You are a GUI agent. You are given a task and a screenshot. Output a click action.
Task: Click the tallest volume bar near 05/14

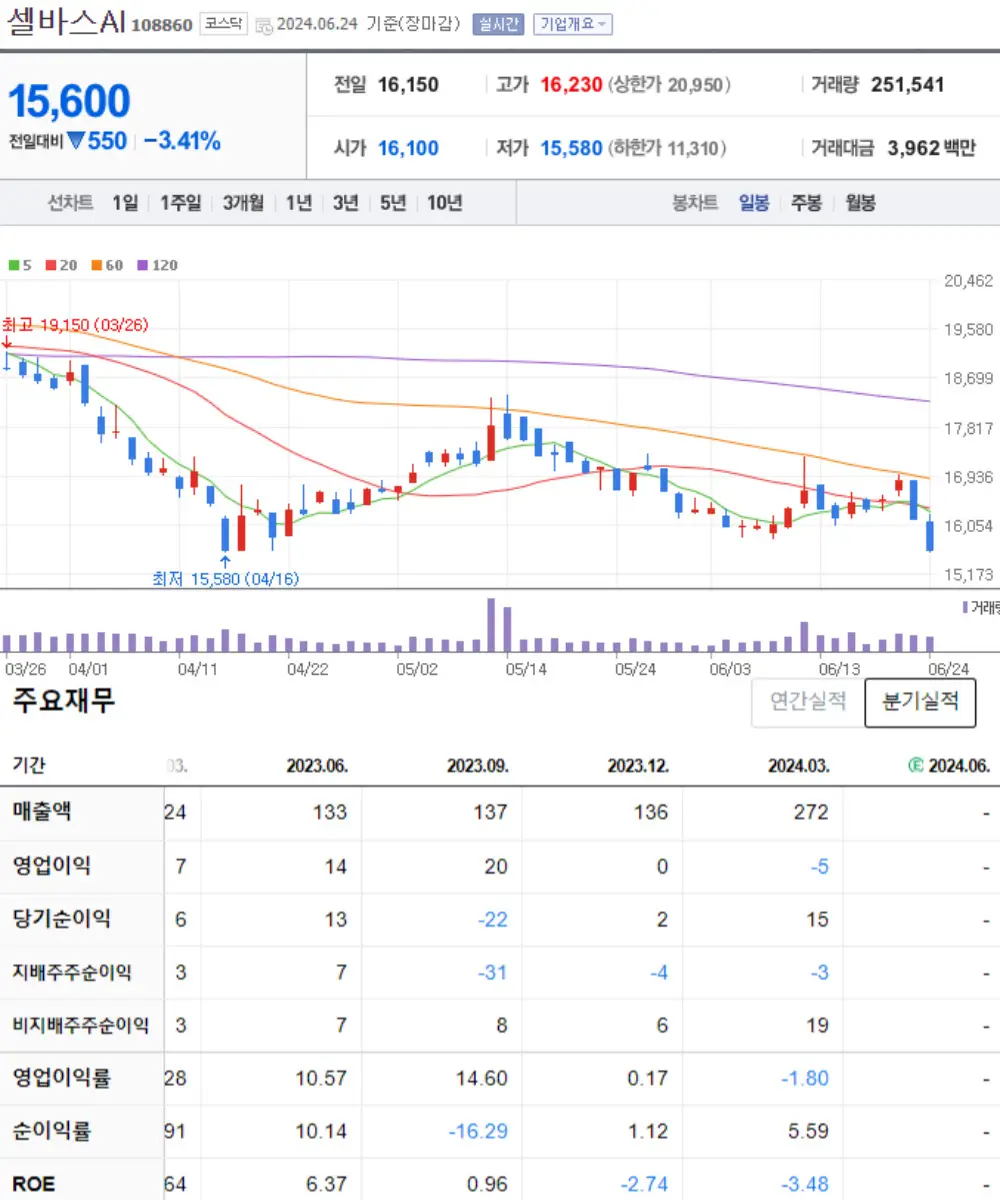click(491, 625)
